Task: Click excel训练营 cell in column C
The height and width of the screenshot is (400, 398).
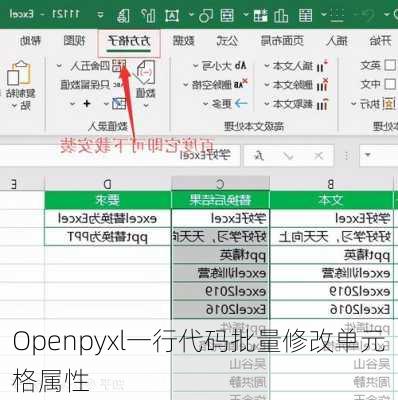Action: [x=220, y=273]
